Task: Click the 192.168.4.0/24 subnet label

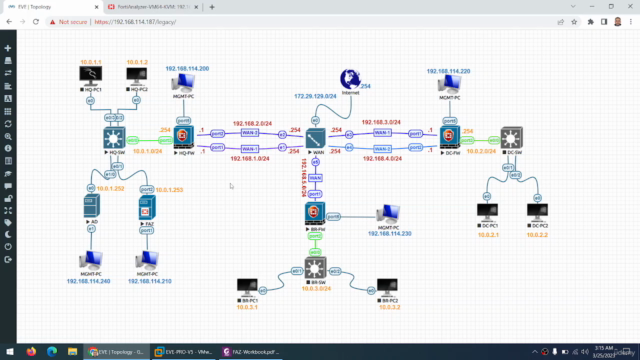Action: [x=382, y=159]
